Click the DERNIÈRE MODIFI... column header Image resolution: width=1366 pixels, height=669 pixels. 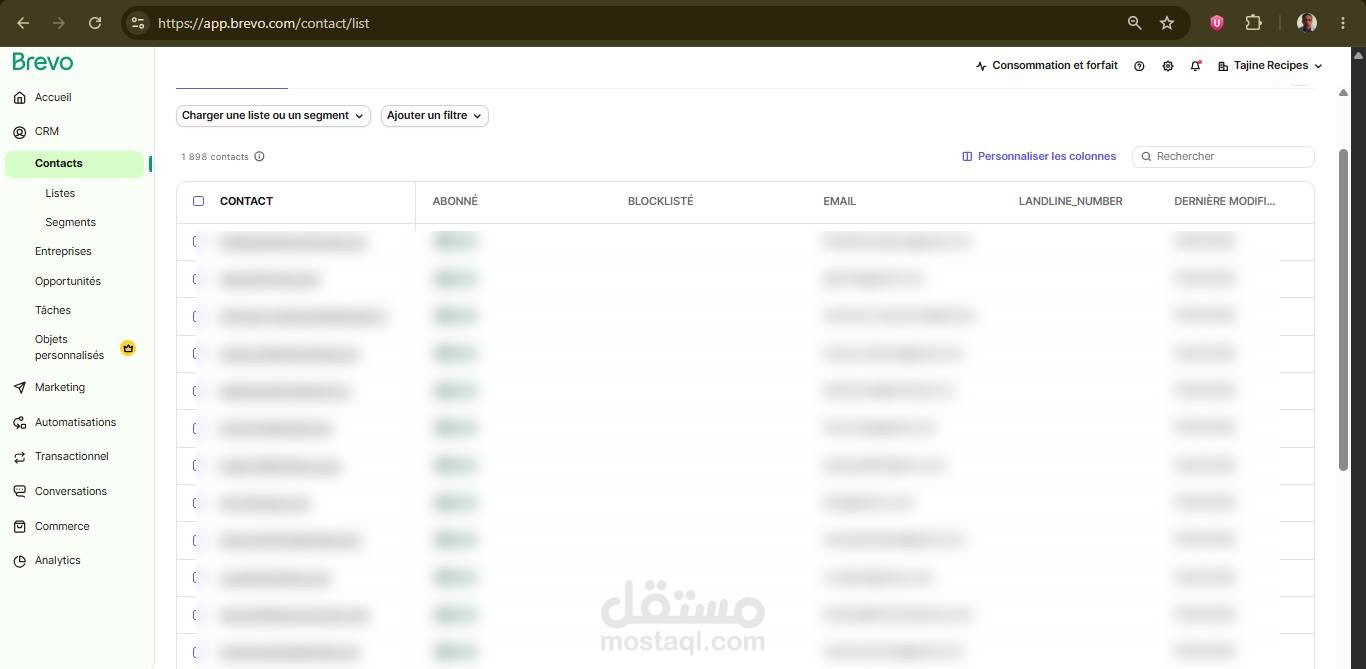[x=1224, y=201]
